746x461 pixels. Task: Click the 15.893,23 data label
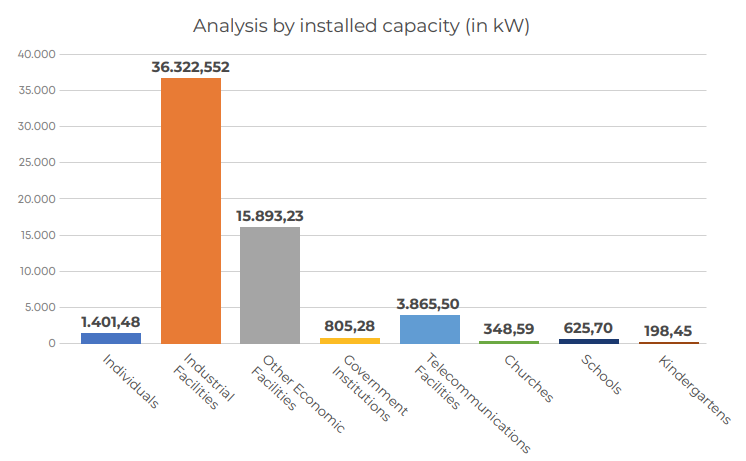point(270,215)
